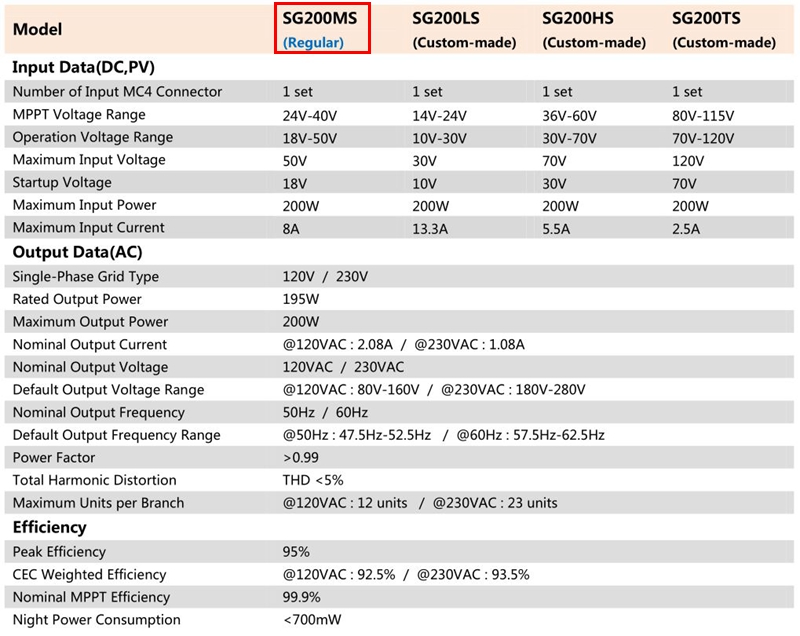This screenshot has height=636, width=800.
Task: Click the 'Rated Output Power' row label
Action: coord(77,299)
